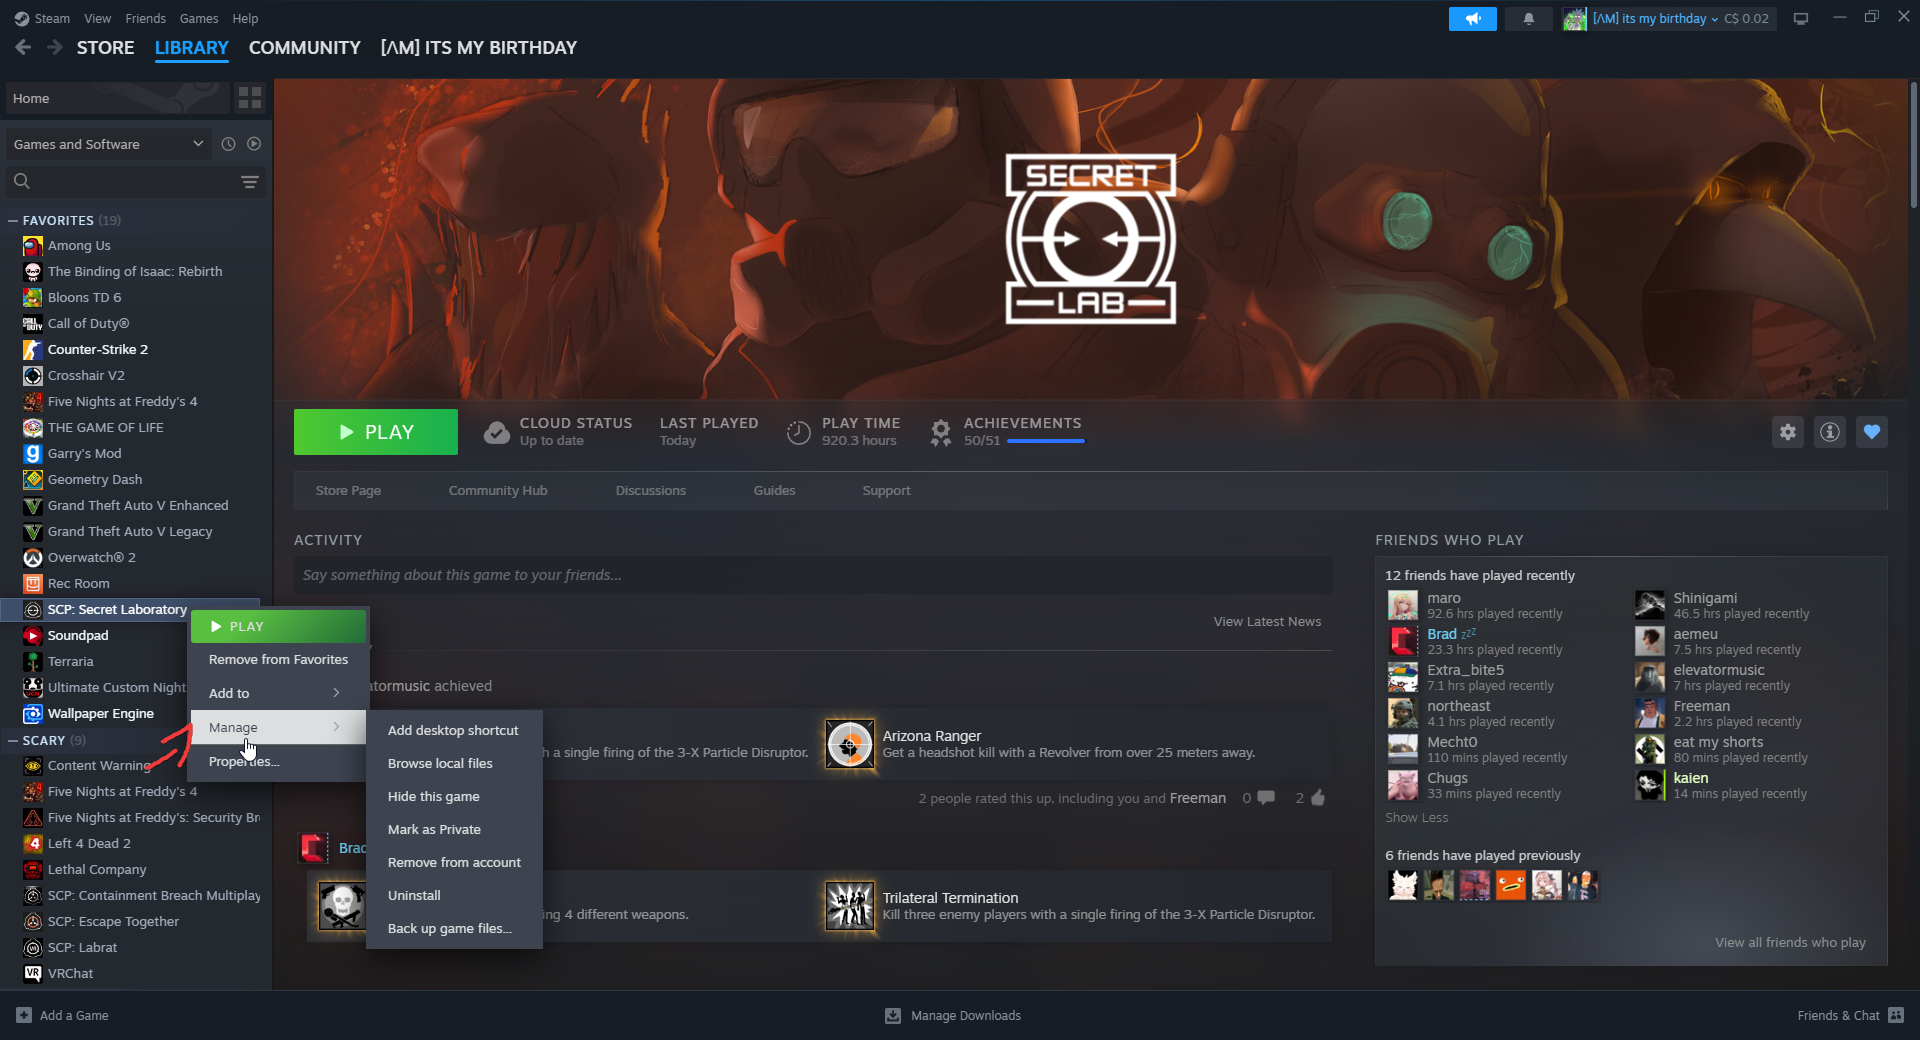Open the Steam menu

tap(52, 18)
